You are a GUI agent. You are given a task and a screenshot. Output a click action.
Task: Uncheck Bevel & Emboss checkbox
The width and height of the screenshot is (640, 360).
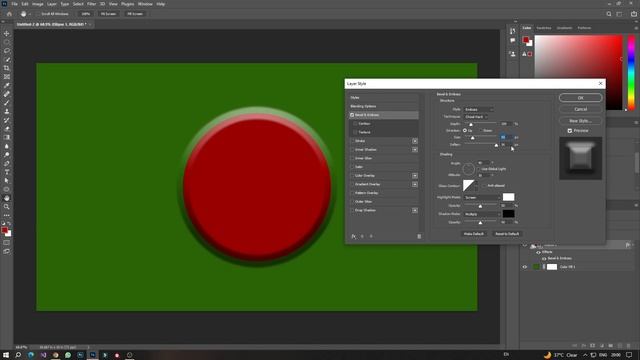click(x=352, y=115)
